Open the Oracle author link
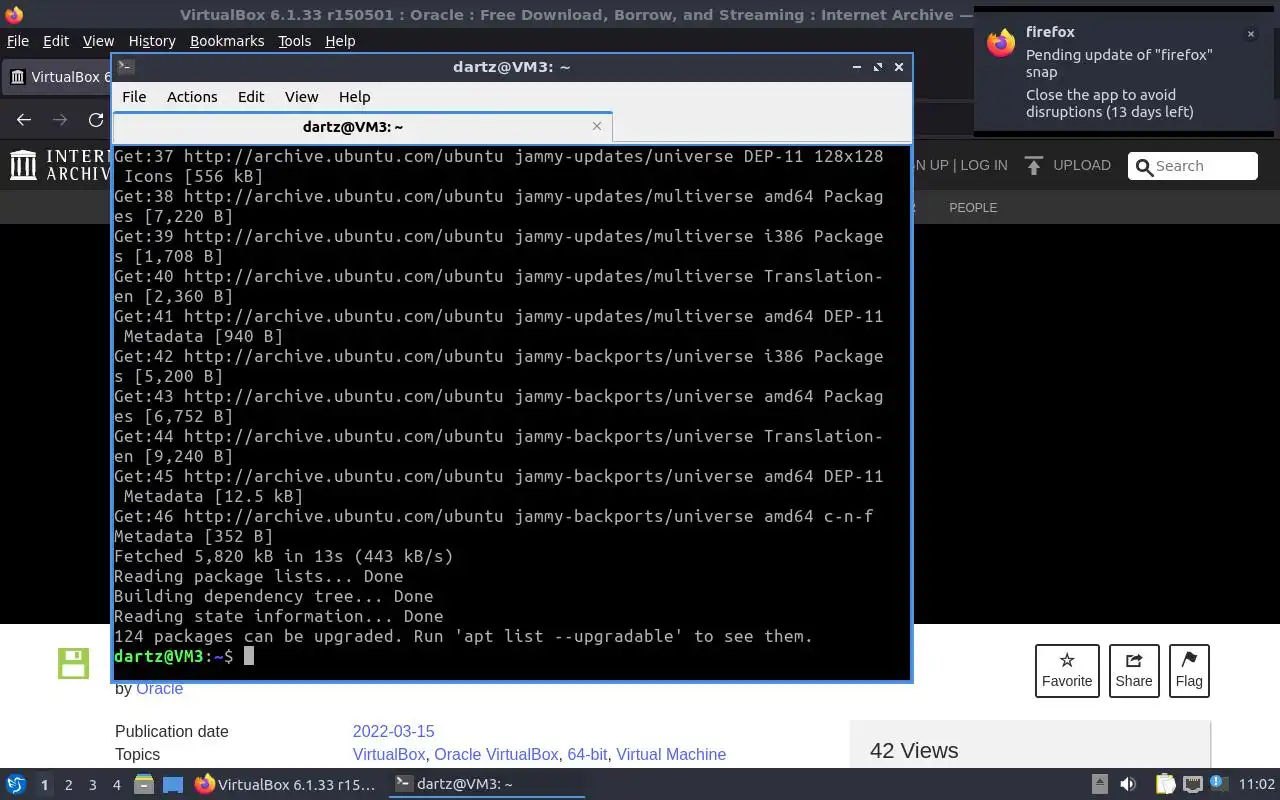This screenshot has height=800, width=1280. coord(160,688)
